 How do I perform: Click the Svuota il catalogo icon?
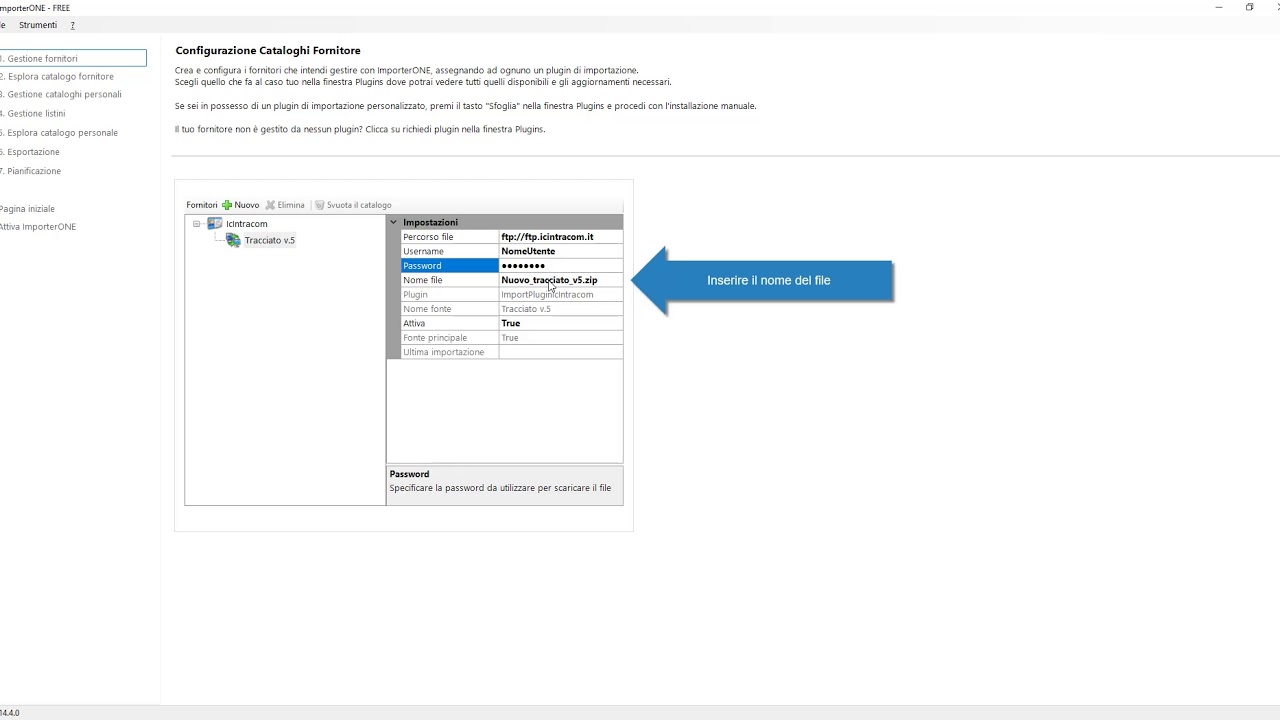coord(320,205)
